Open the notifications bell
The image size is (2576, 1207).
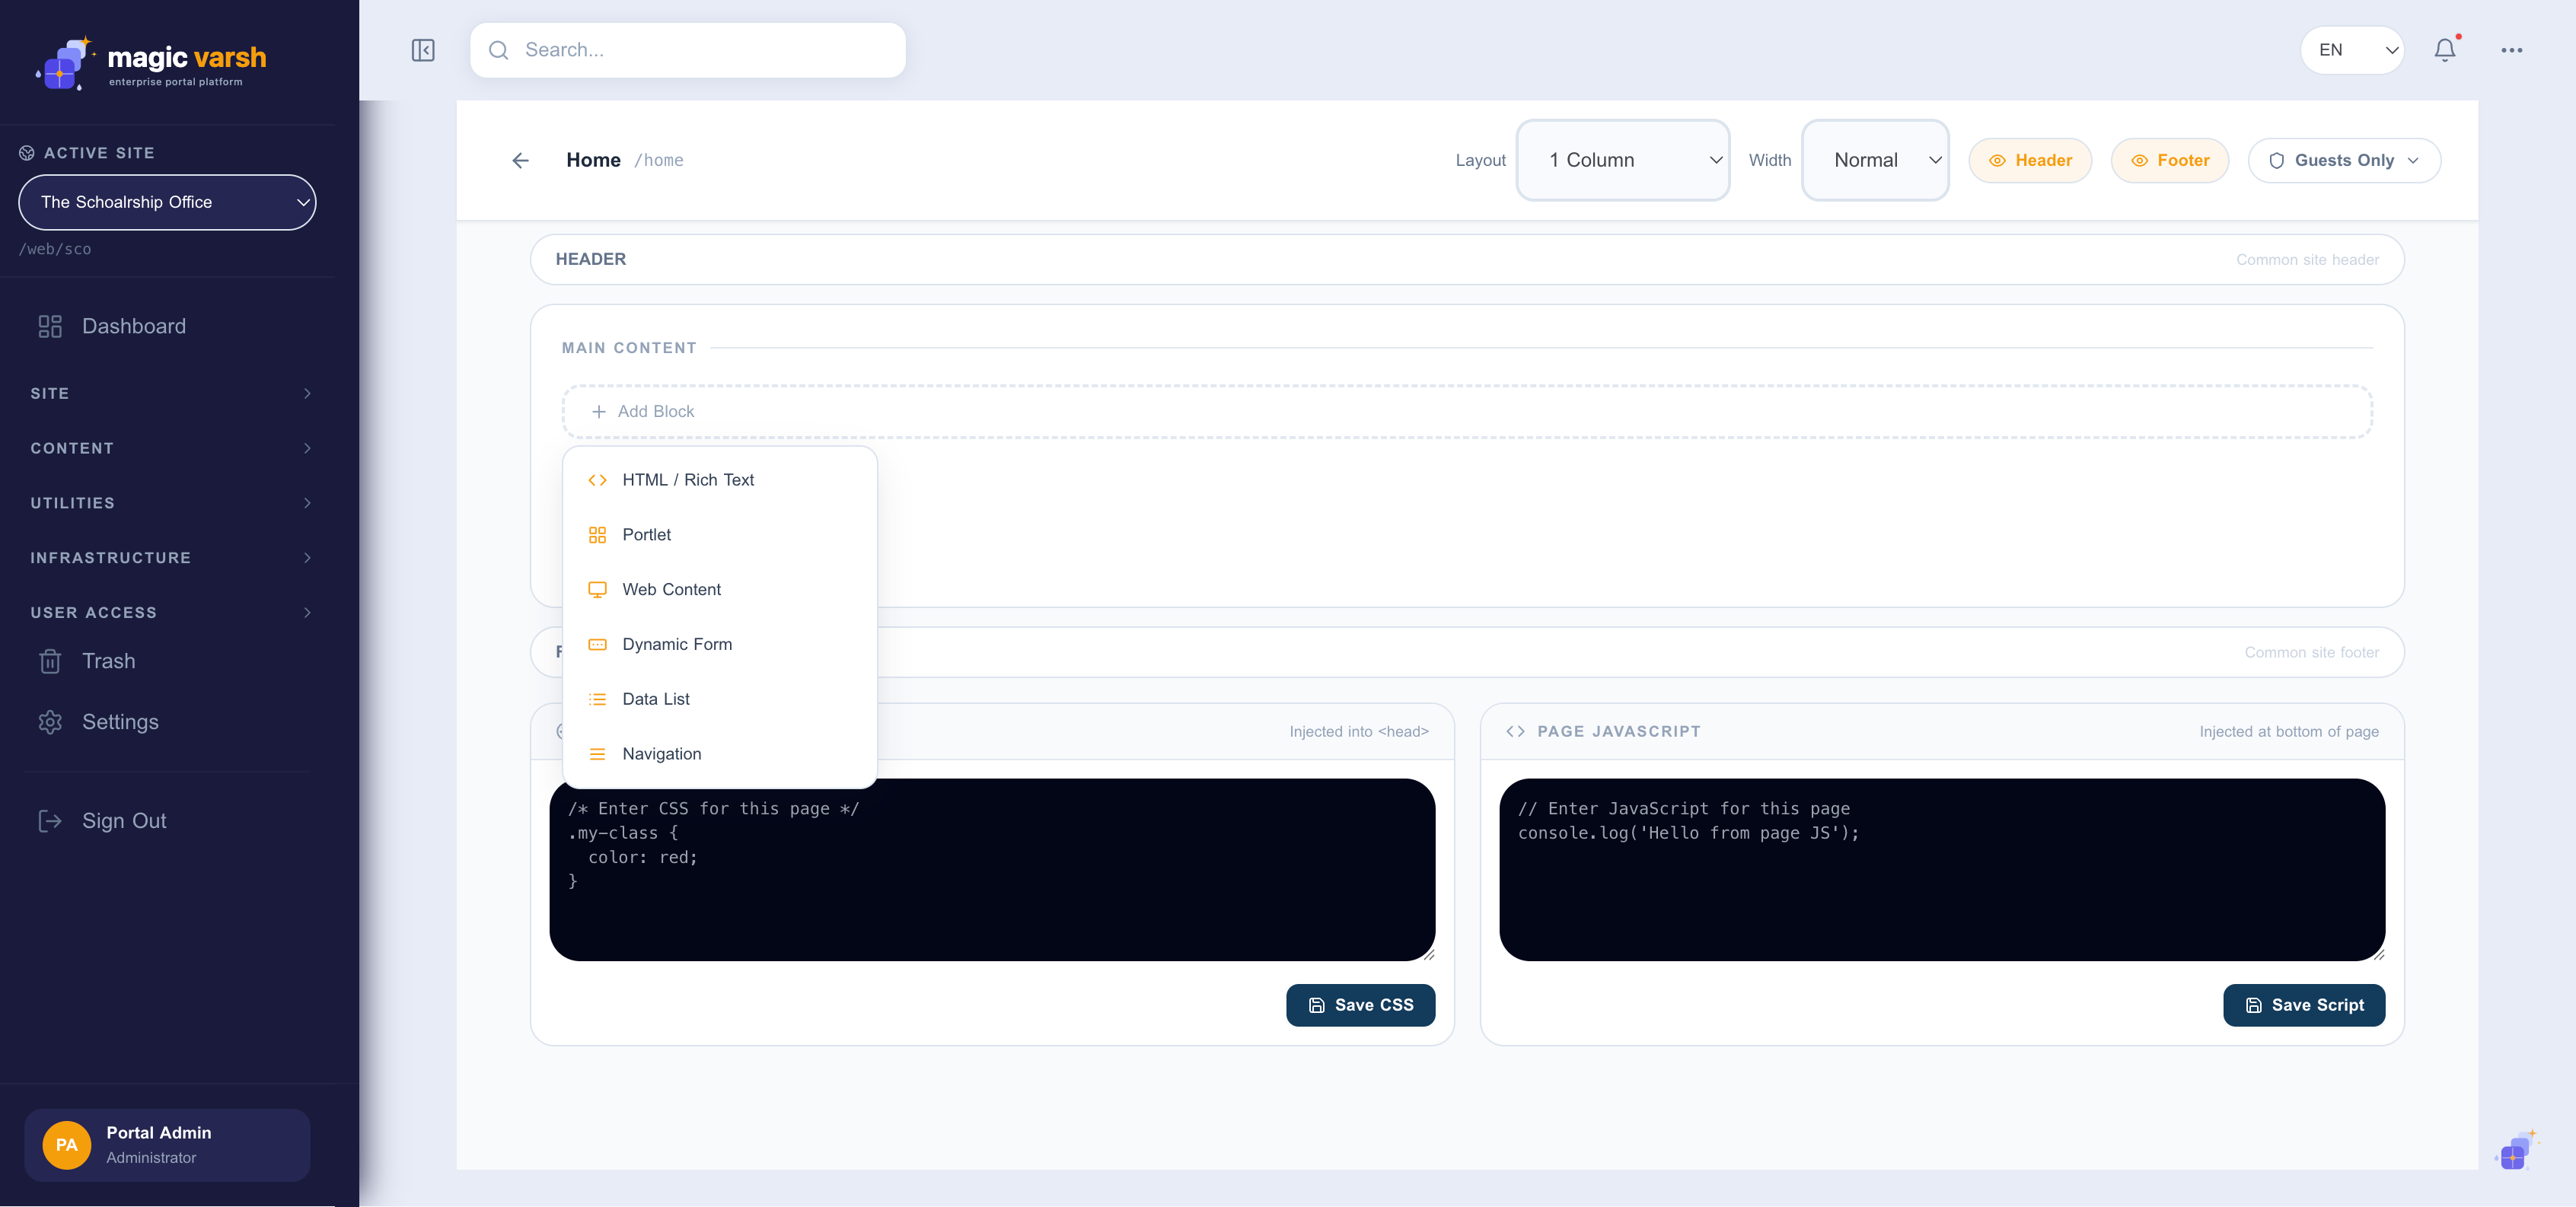point(2445,50)
